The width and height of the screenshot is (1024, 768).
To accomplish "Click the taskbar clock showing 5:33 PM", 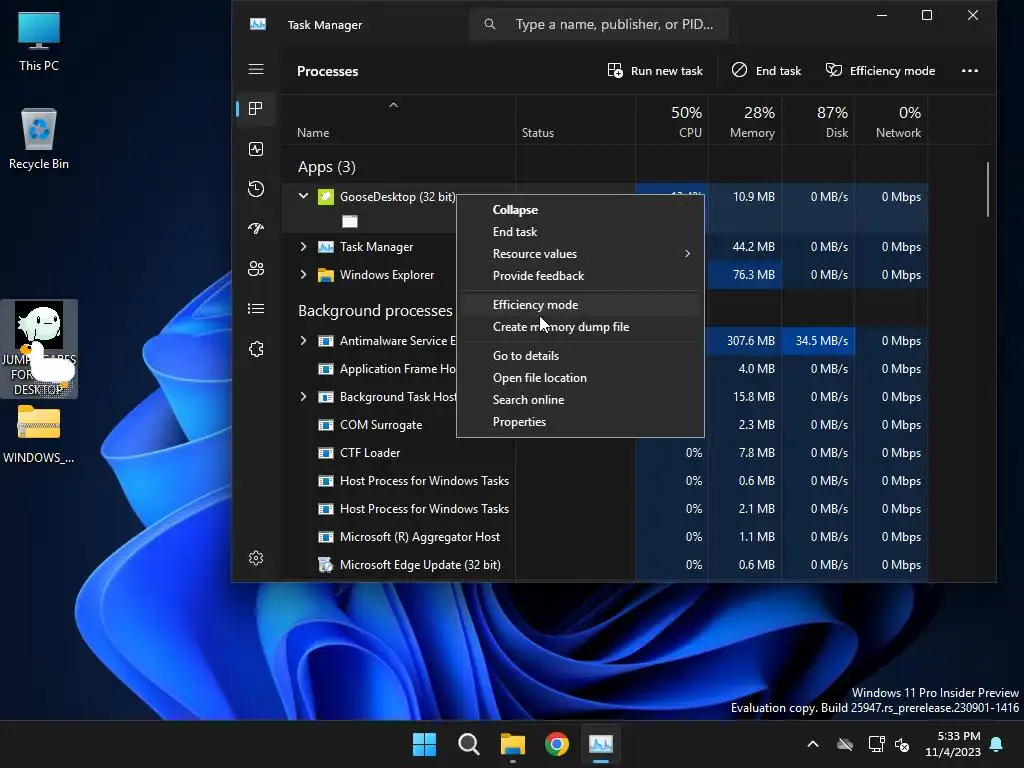I will point(953,744).
